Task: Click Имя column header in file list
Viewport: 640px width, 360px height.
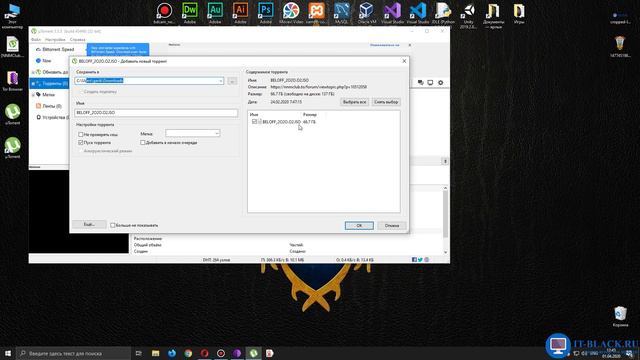Action: [x=275, y=115]
